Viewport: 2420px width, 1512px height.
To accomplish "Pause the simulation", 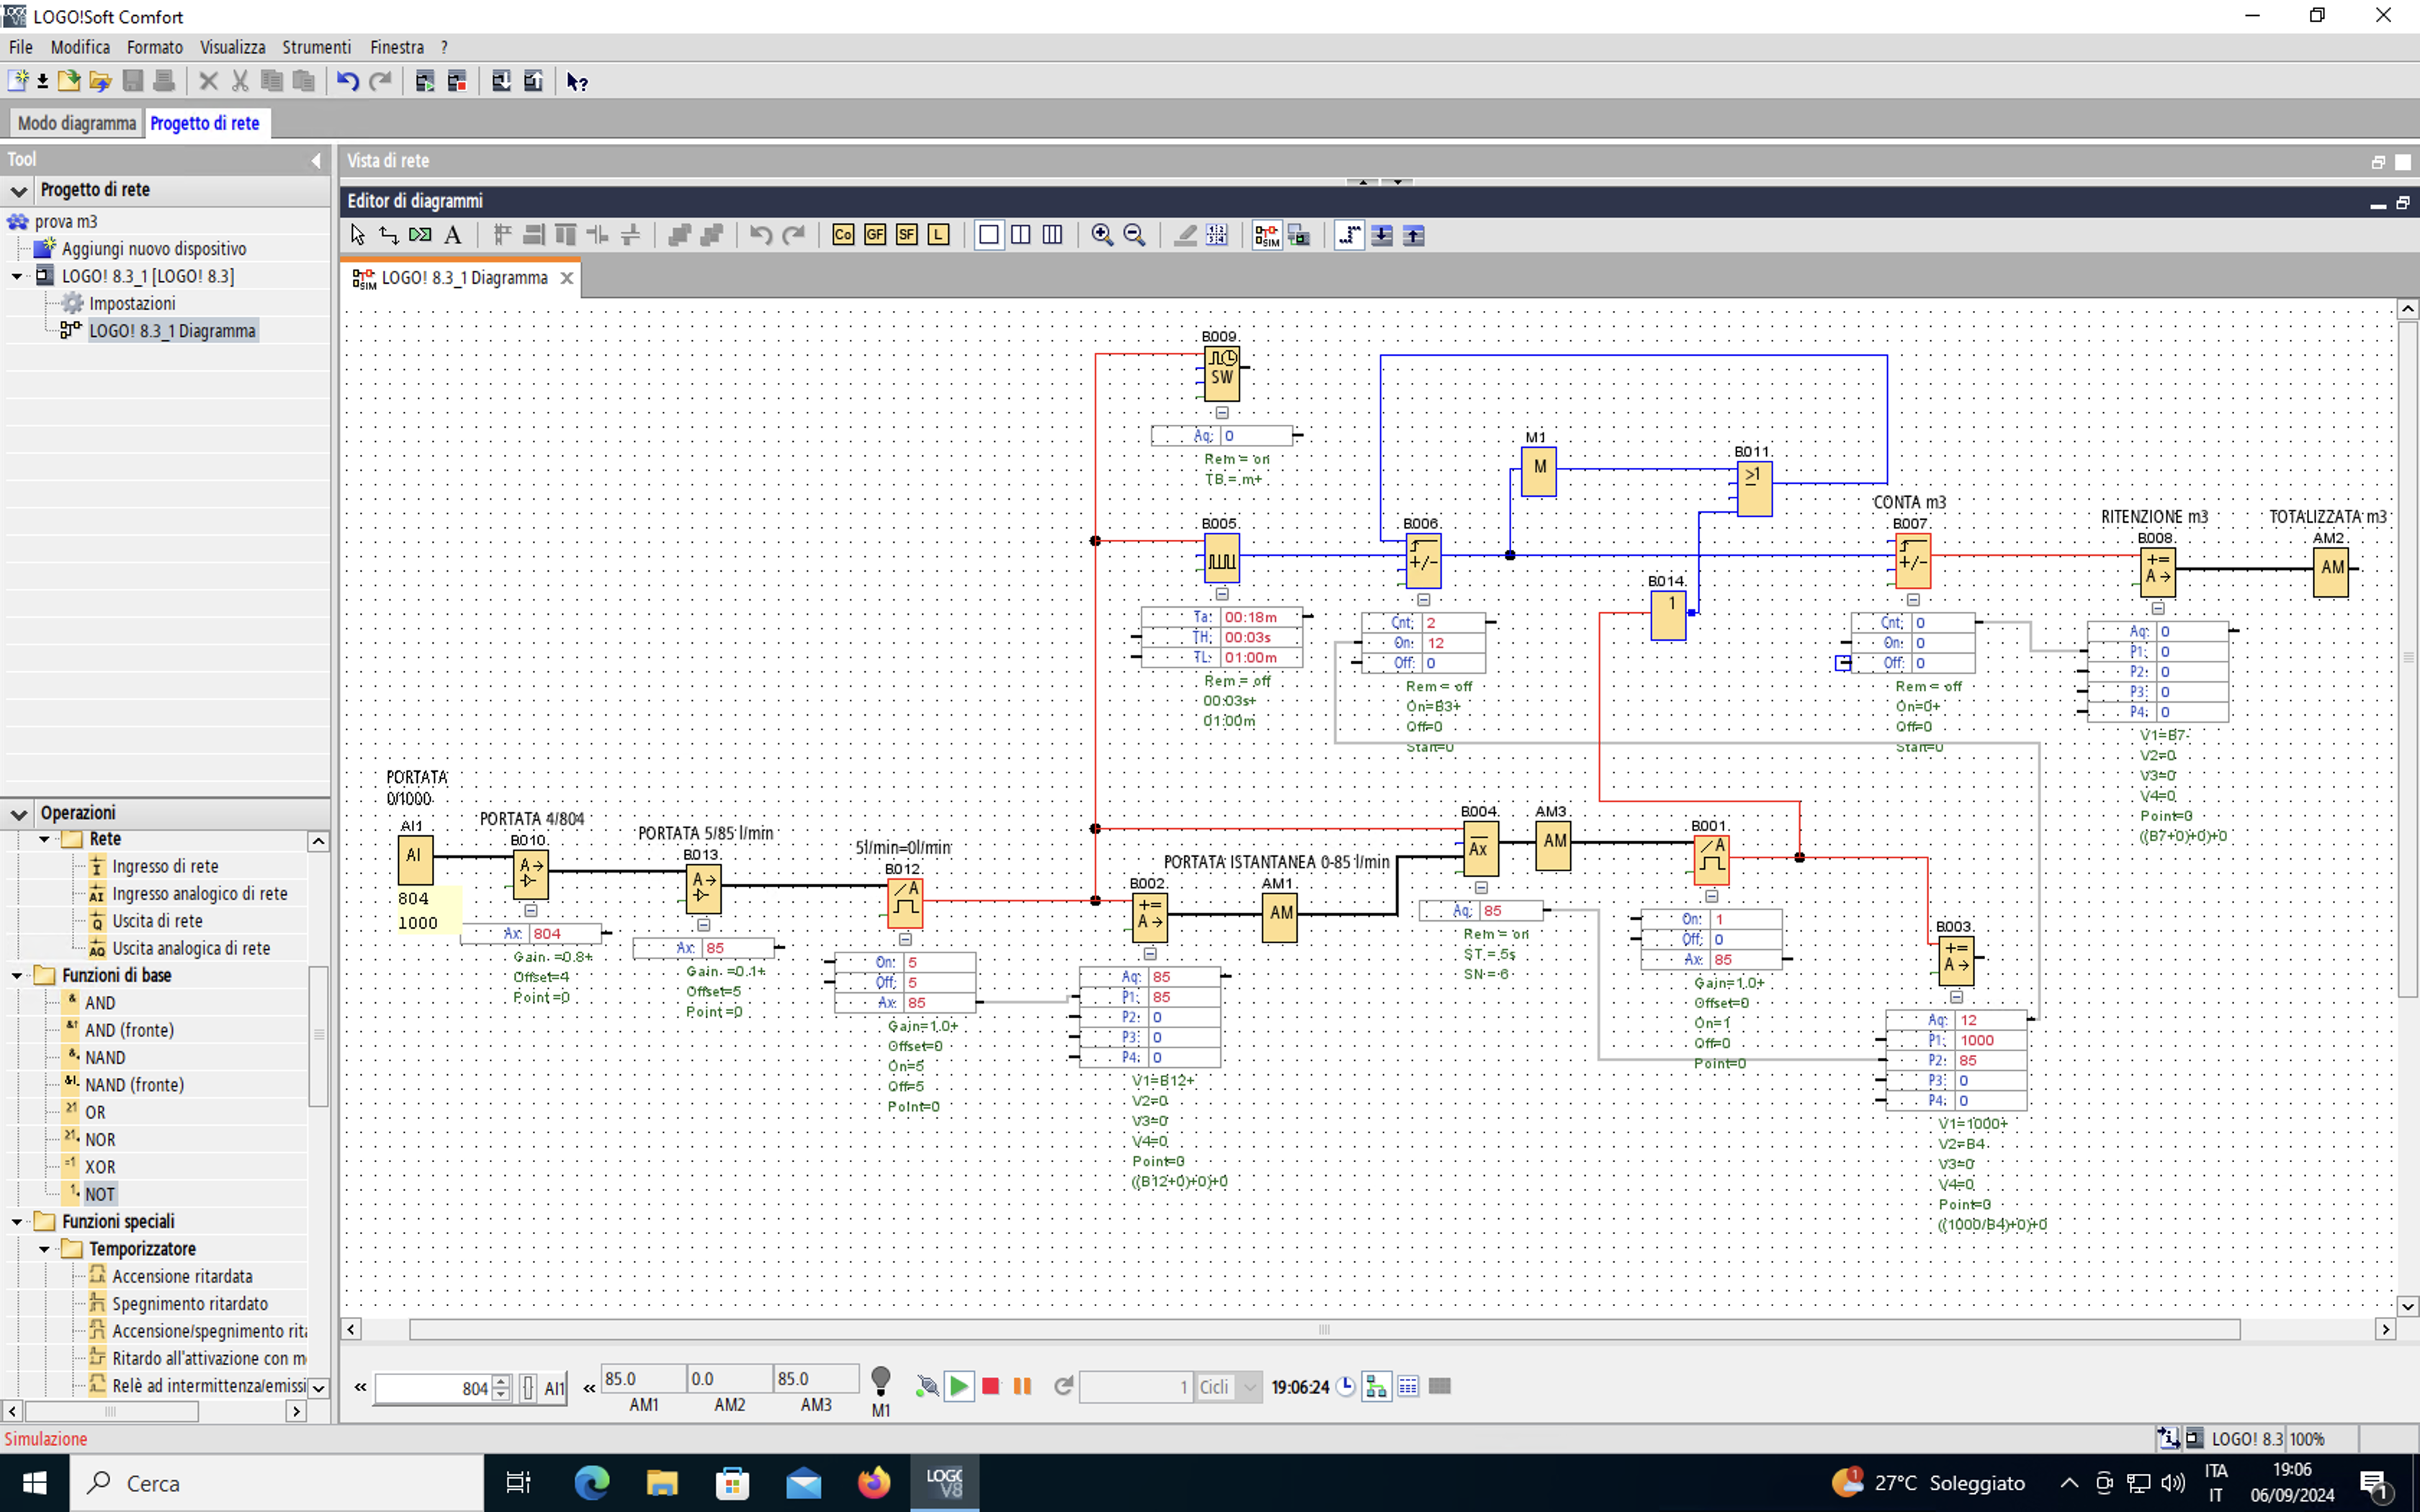I will [1022, 1386].
